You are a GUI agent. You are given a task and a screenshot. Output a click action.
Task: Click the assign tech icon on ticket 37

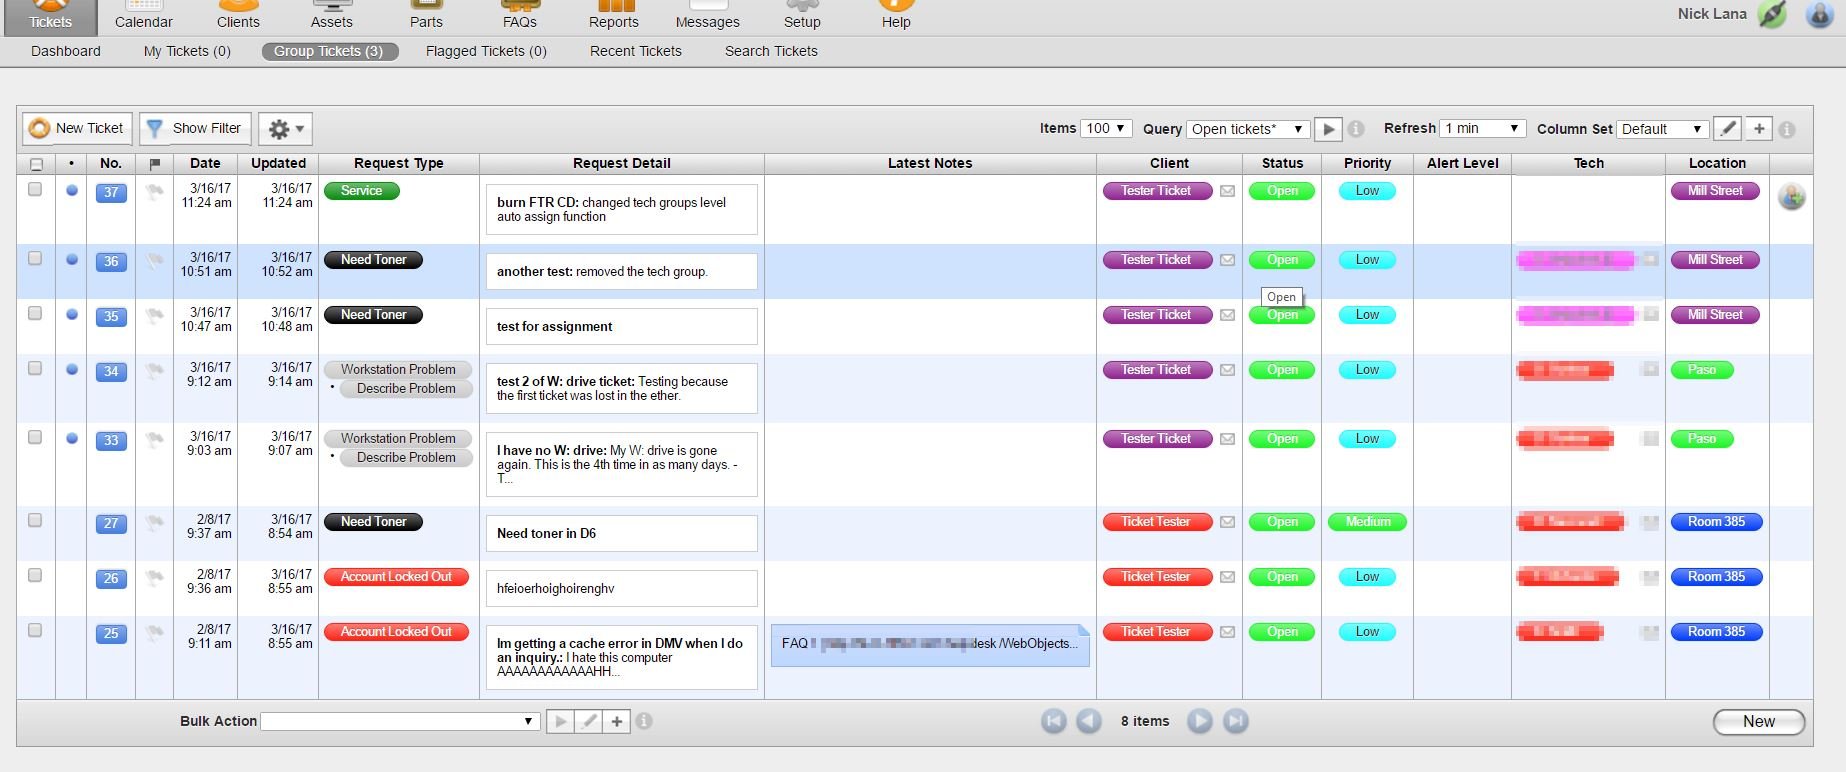pos(1791,196)
